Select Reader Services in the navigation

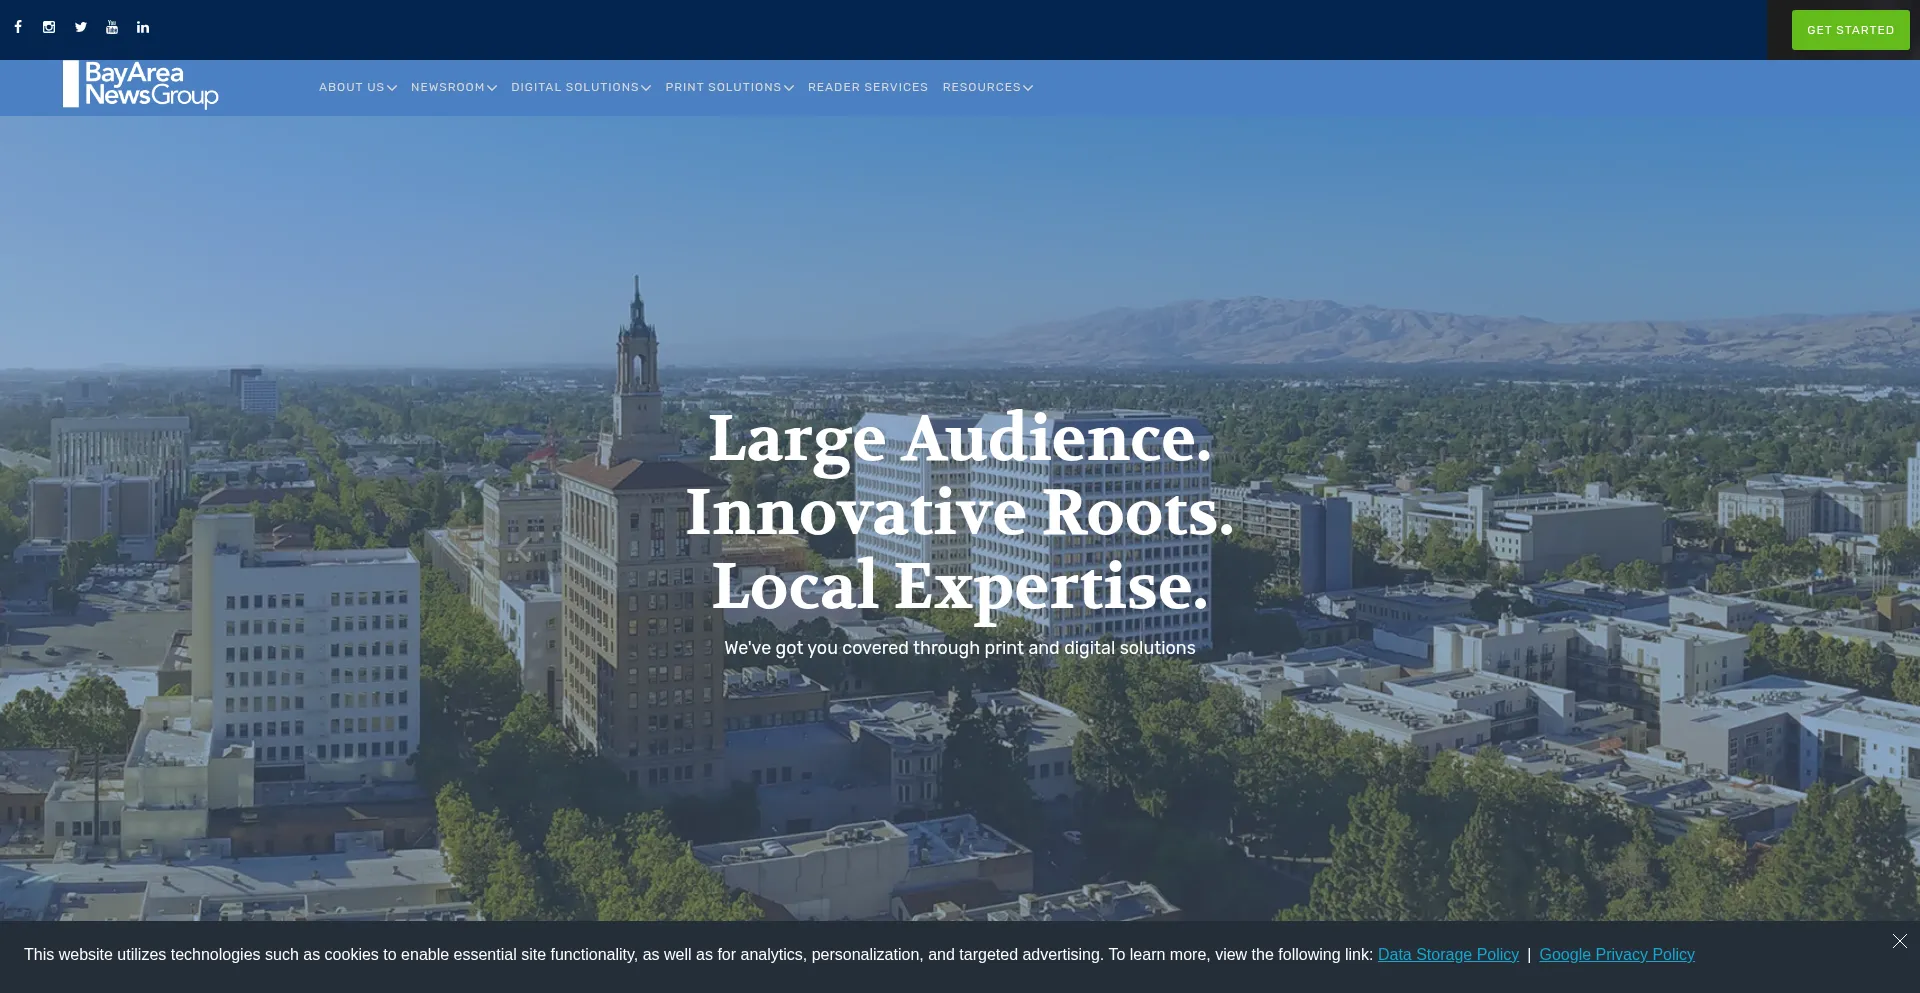[867, 88]
